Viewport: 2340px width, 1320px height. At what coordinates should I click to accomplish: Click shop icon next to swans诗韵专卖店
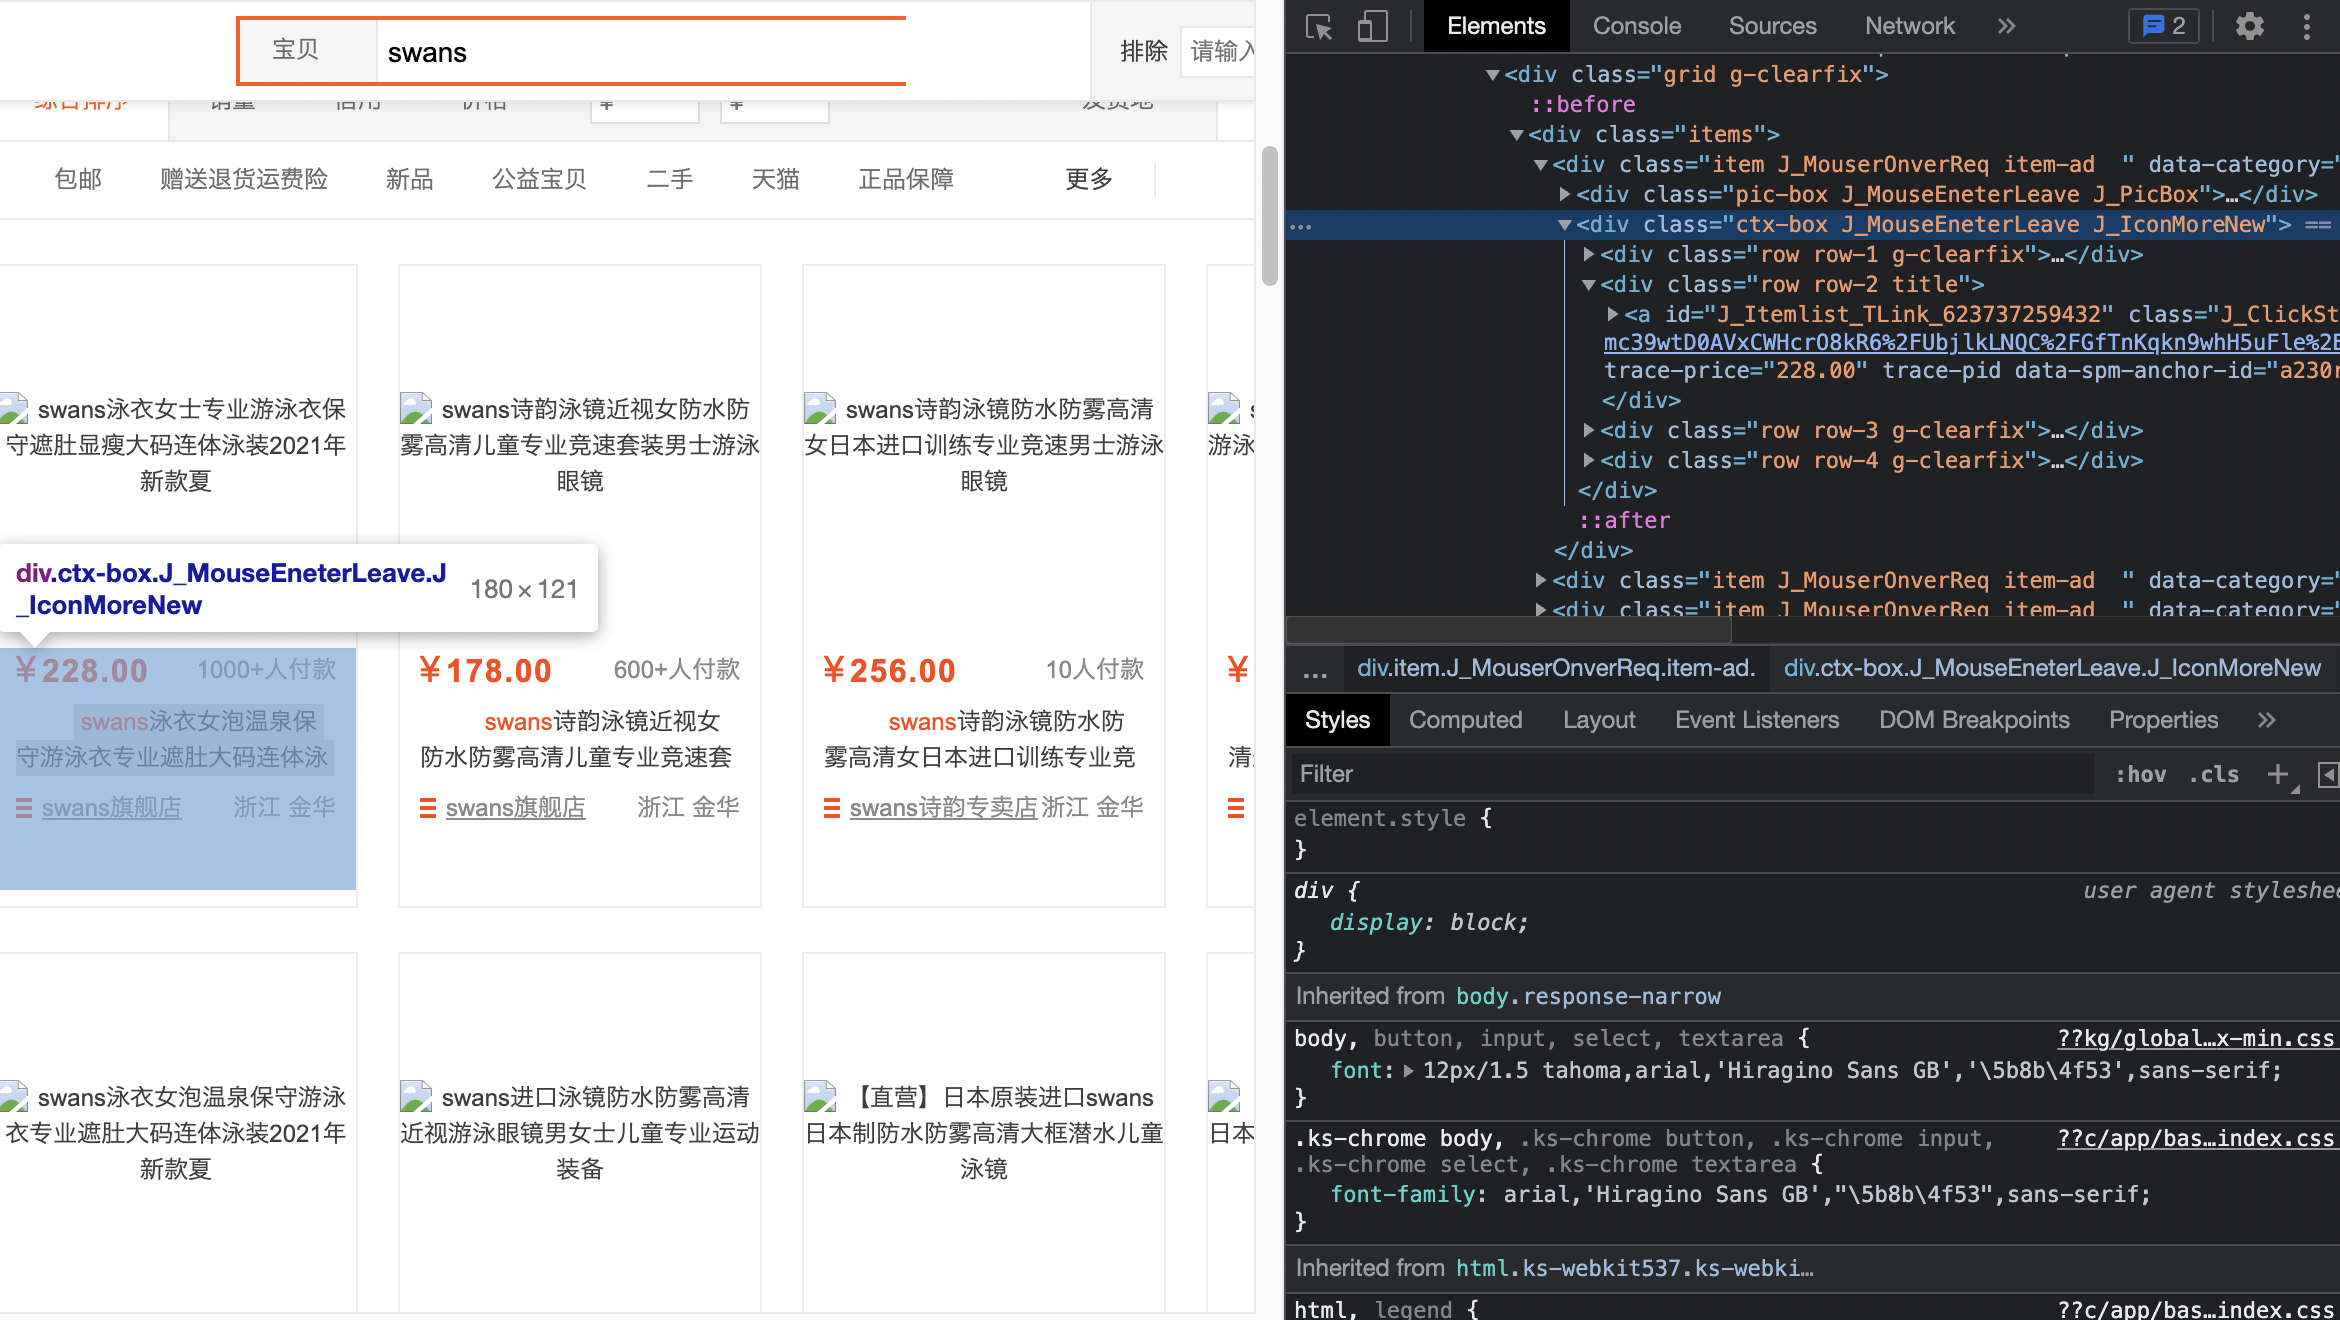point(832,808)
